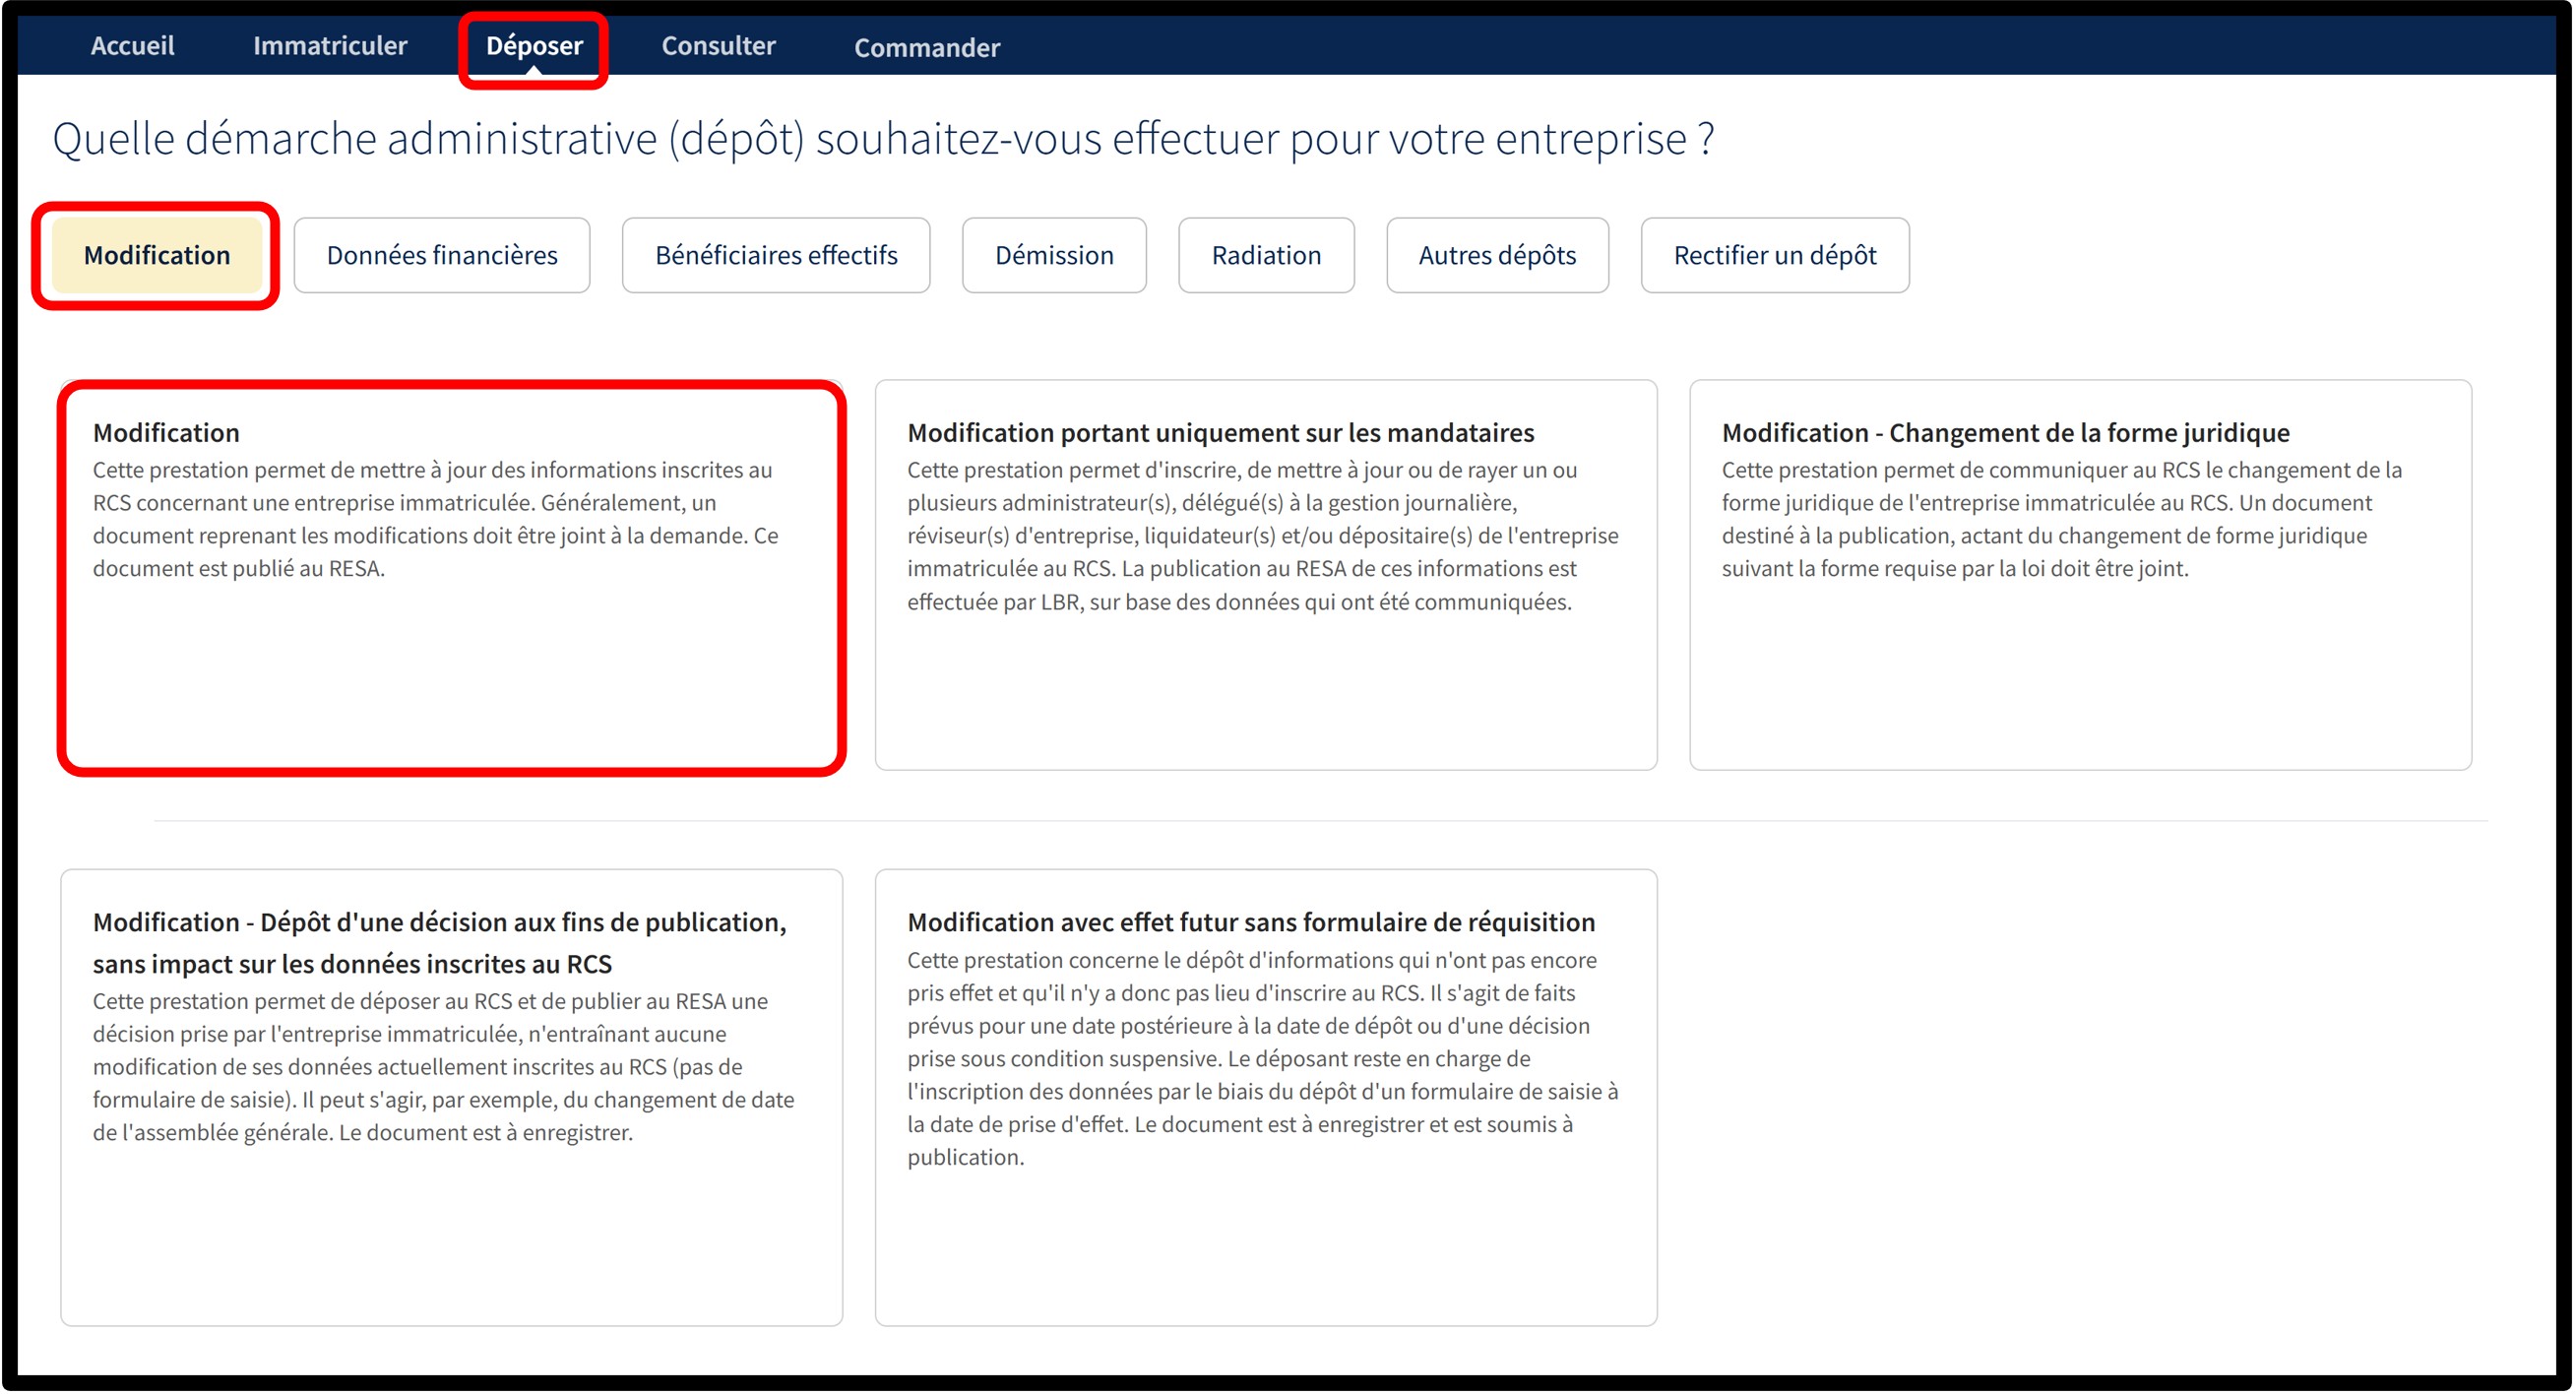Click the mandataires card description text

click(x=1262, y=535)
